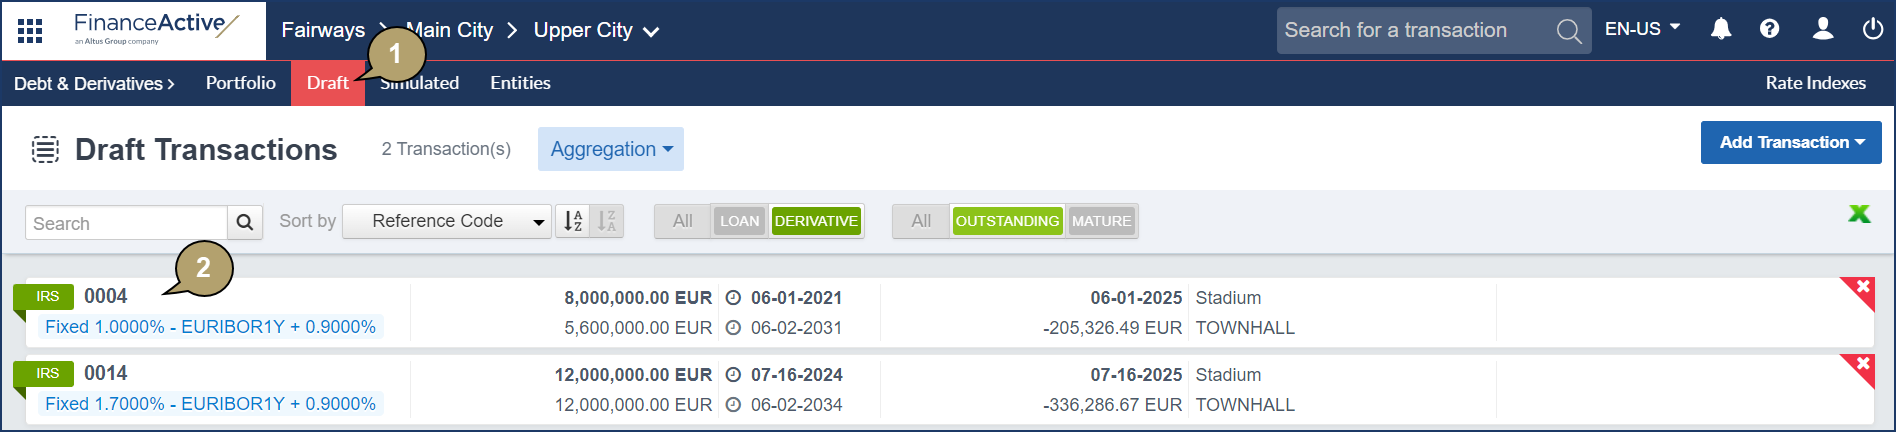Open the Entities tab
Image resolution: width=1896 pixels, height=432 pixels.
coord(520,83)
